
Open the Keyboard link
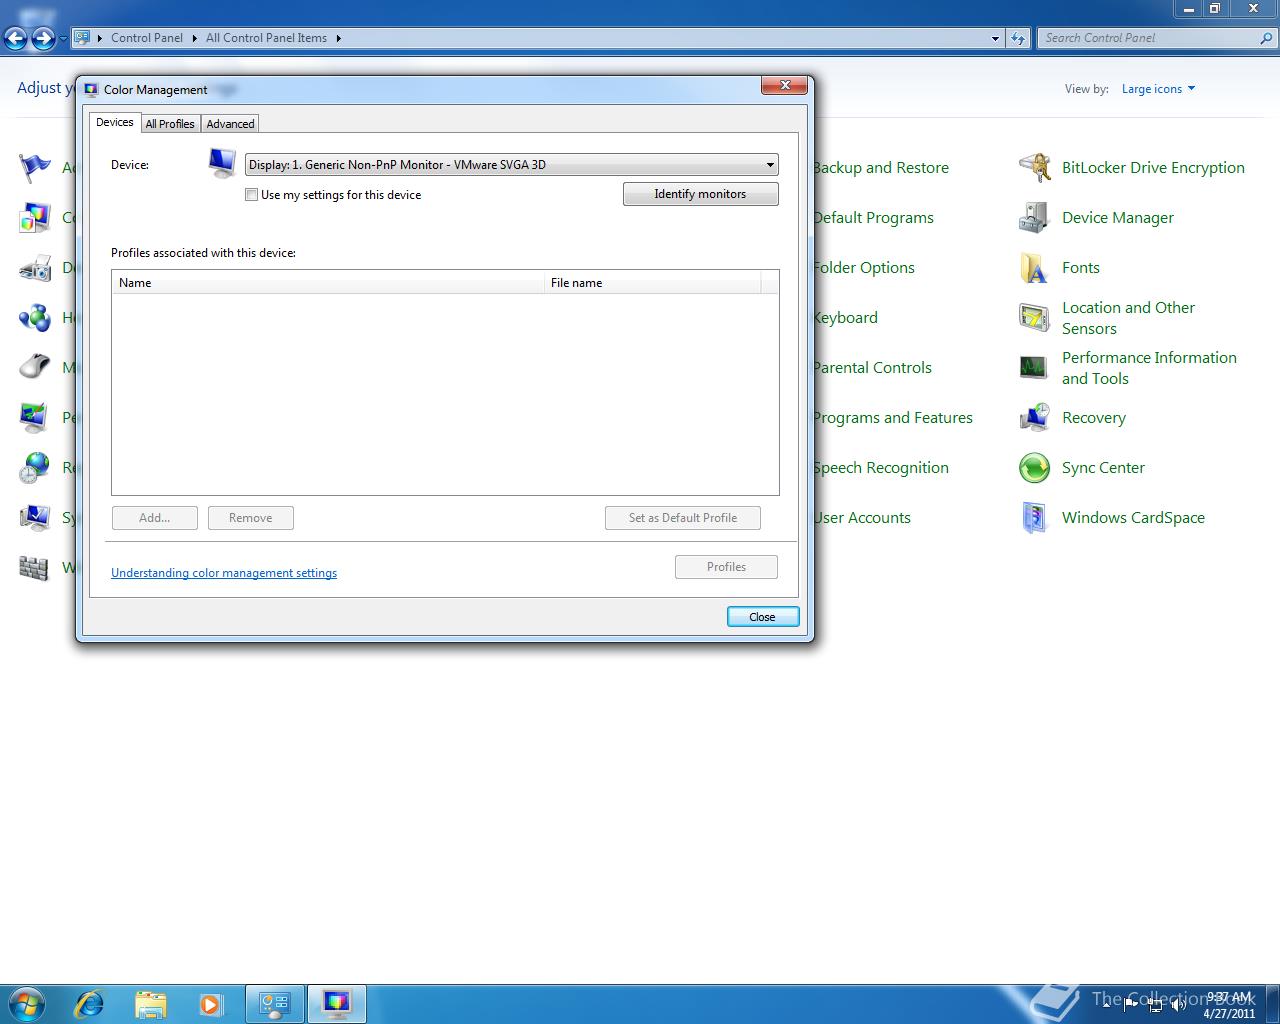point(845,317)
